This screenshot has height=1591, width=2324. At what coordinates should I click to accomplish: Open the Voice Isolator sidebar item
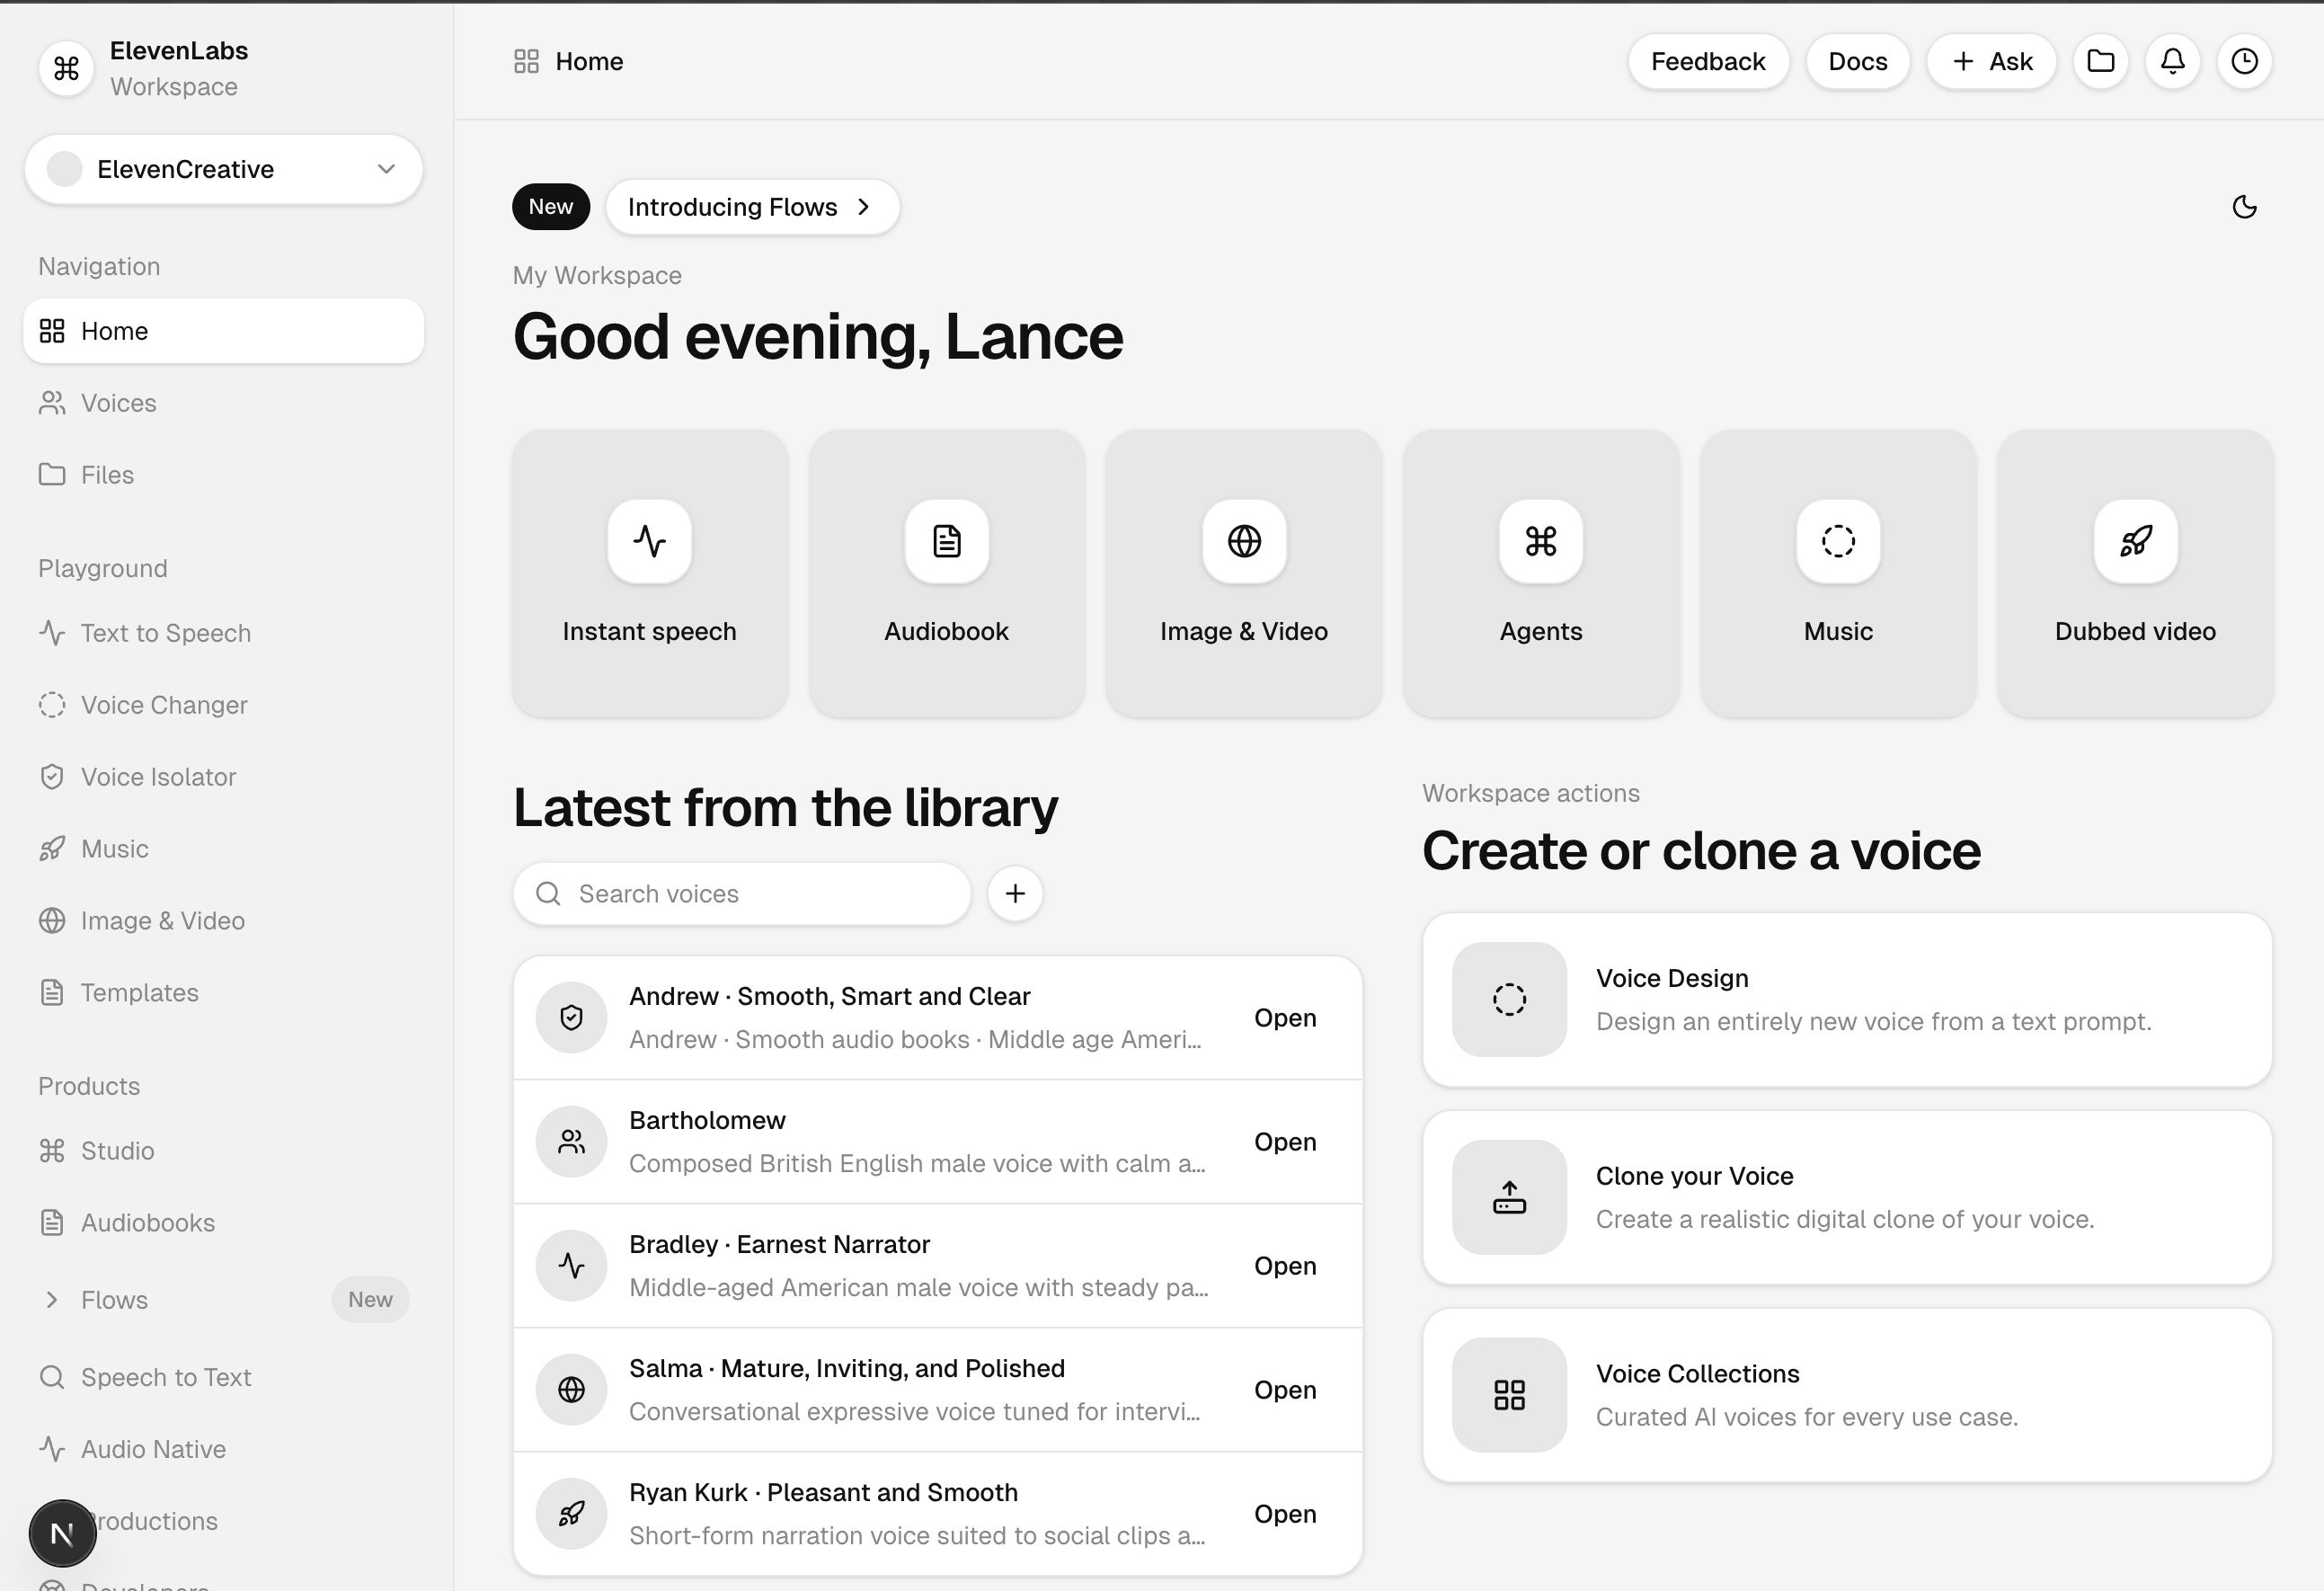tap(158, 777)
